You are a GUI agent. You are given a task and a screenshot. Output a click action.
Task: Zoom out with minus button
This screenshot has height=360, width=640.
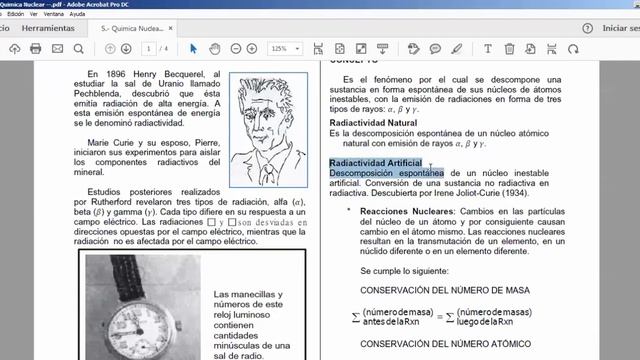tap(236, 49)
